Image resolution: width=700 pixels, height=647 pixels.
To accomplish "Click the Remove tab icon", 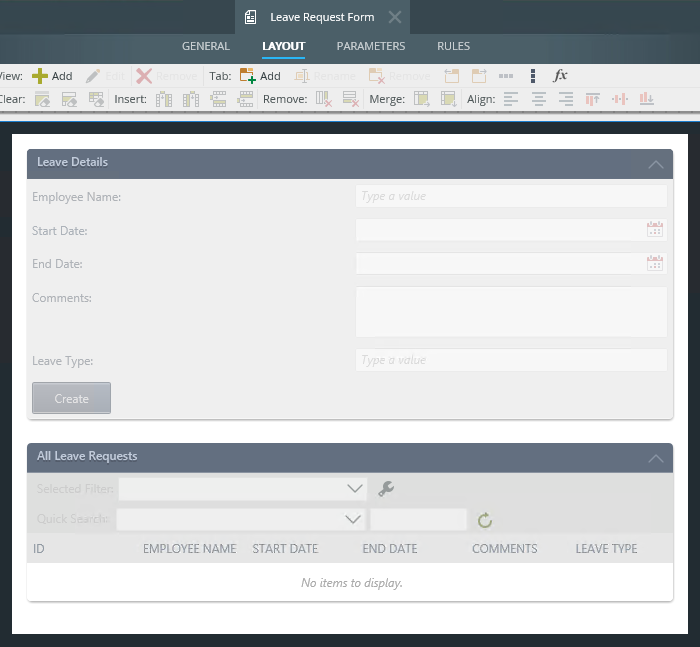I will 377,76.
